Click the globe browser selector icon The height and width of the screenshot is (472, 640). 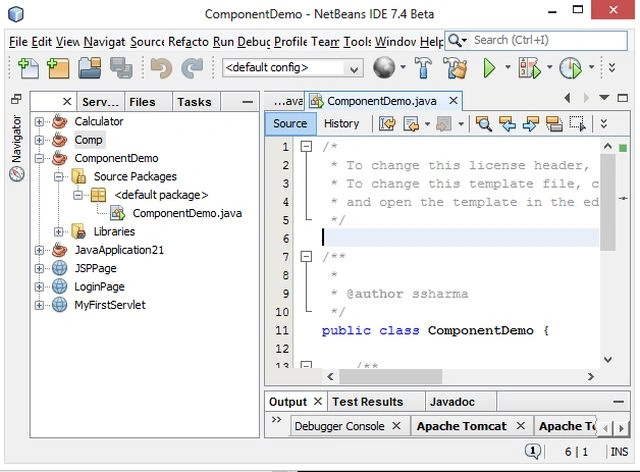tap(384, 67)
